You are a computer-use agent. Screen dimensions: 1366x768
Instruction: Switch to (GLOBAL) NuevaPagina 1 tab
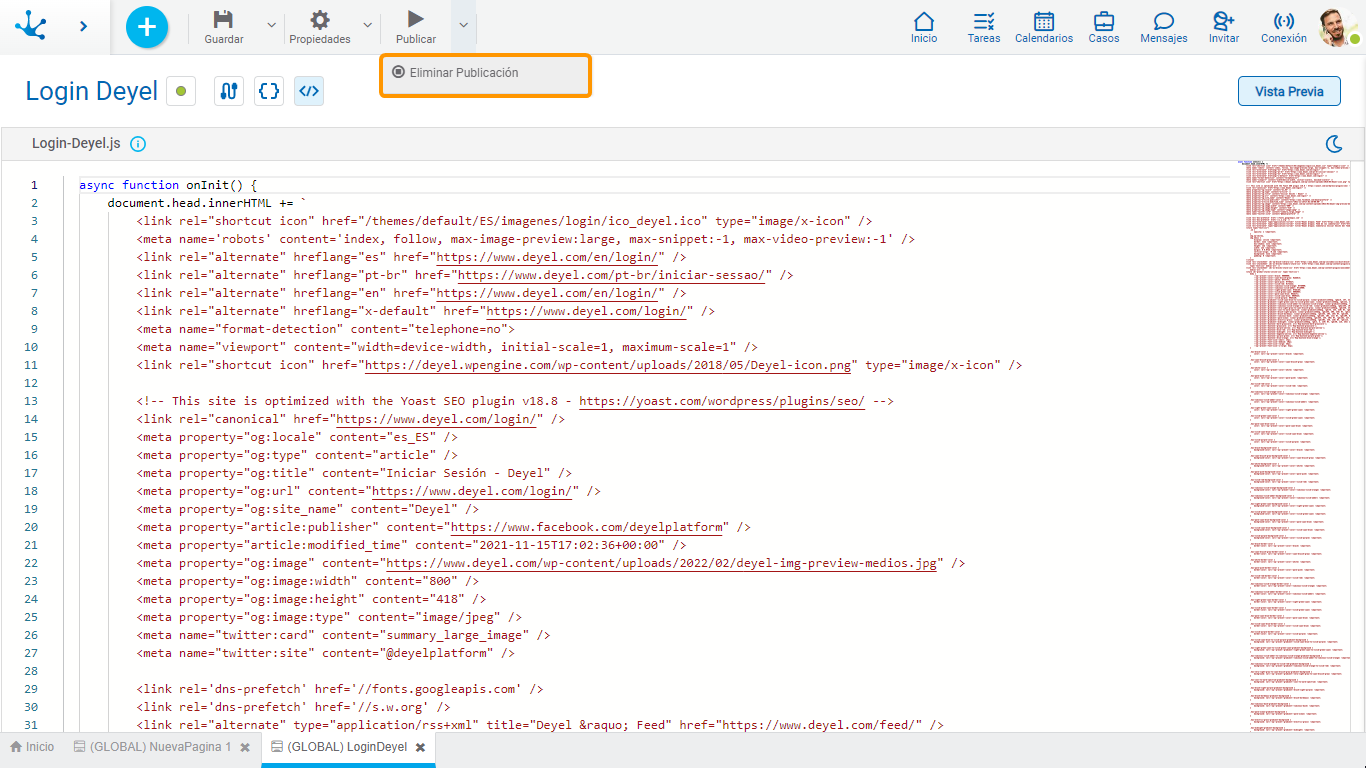pyautogui.click(x=152, y=747)
